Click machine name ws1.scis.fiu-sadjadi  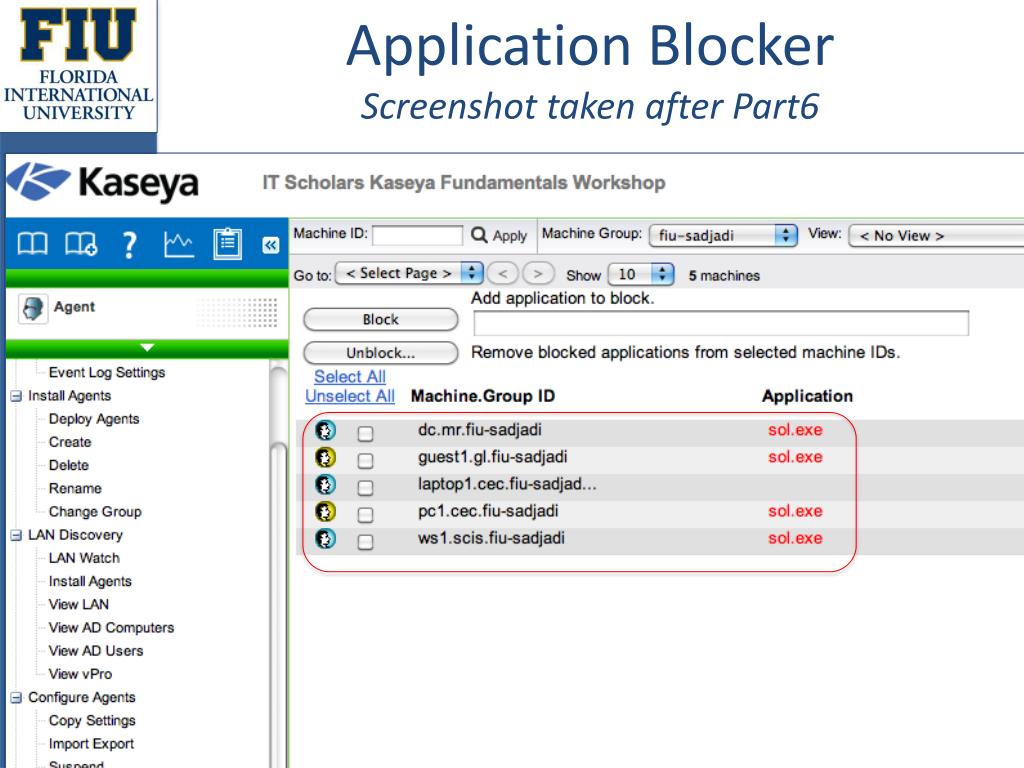[491, 538]
